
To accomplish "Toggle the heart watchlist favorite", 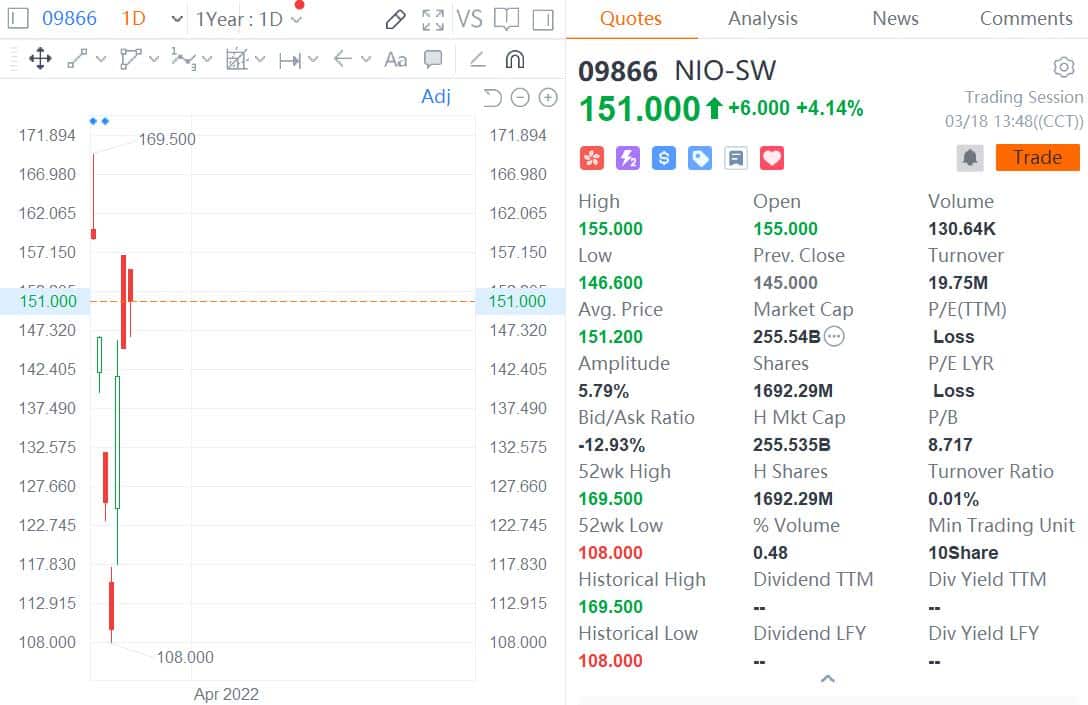I will pos(772,158).
